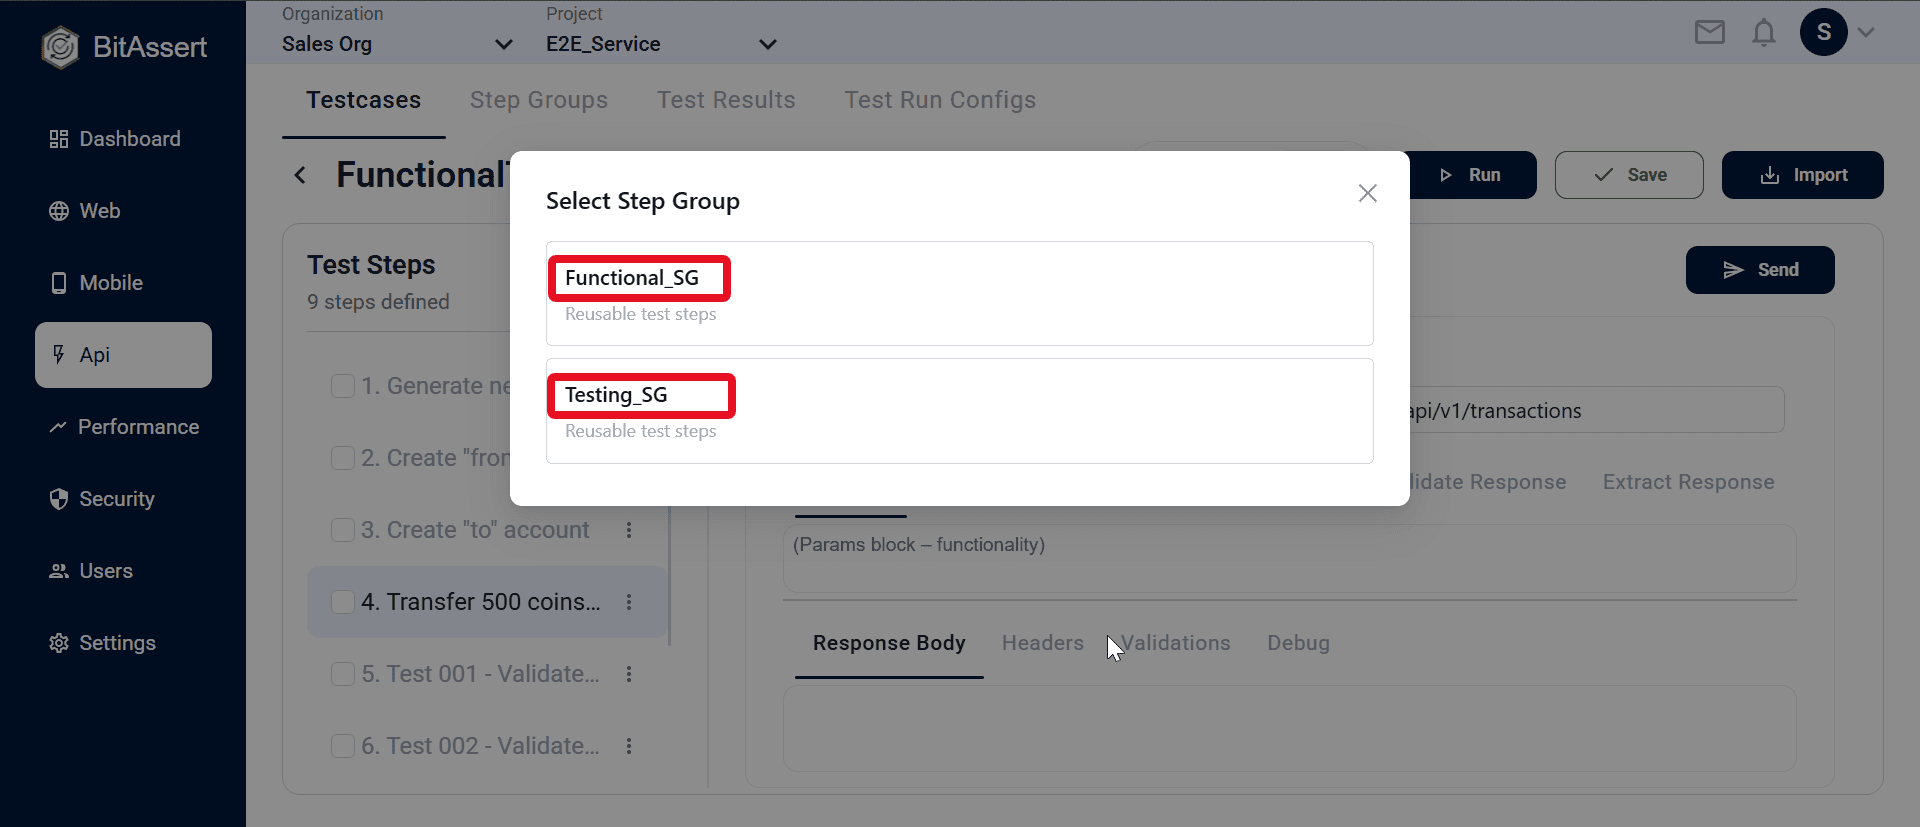Image resolution: width=1920 pixels, height=827 pixels.
Task: Open notifications bell
Action: click(1764, 33)
